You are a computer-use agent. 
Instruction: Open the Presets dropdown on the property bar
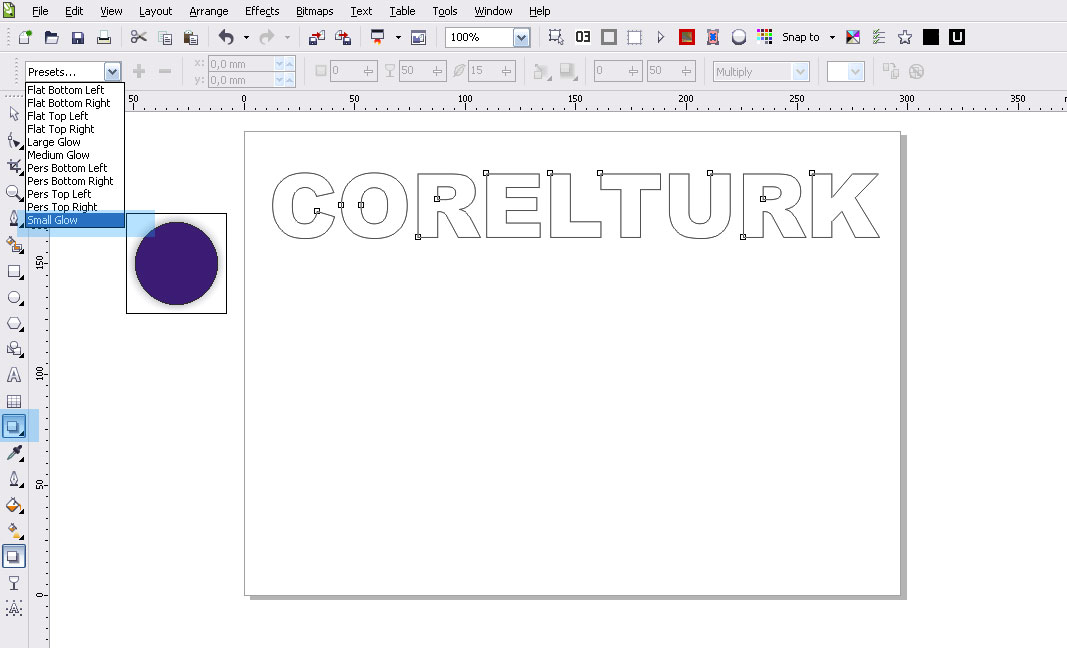pyautogui.click(x=112, y=71)
